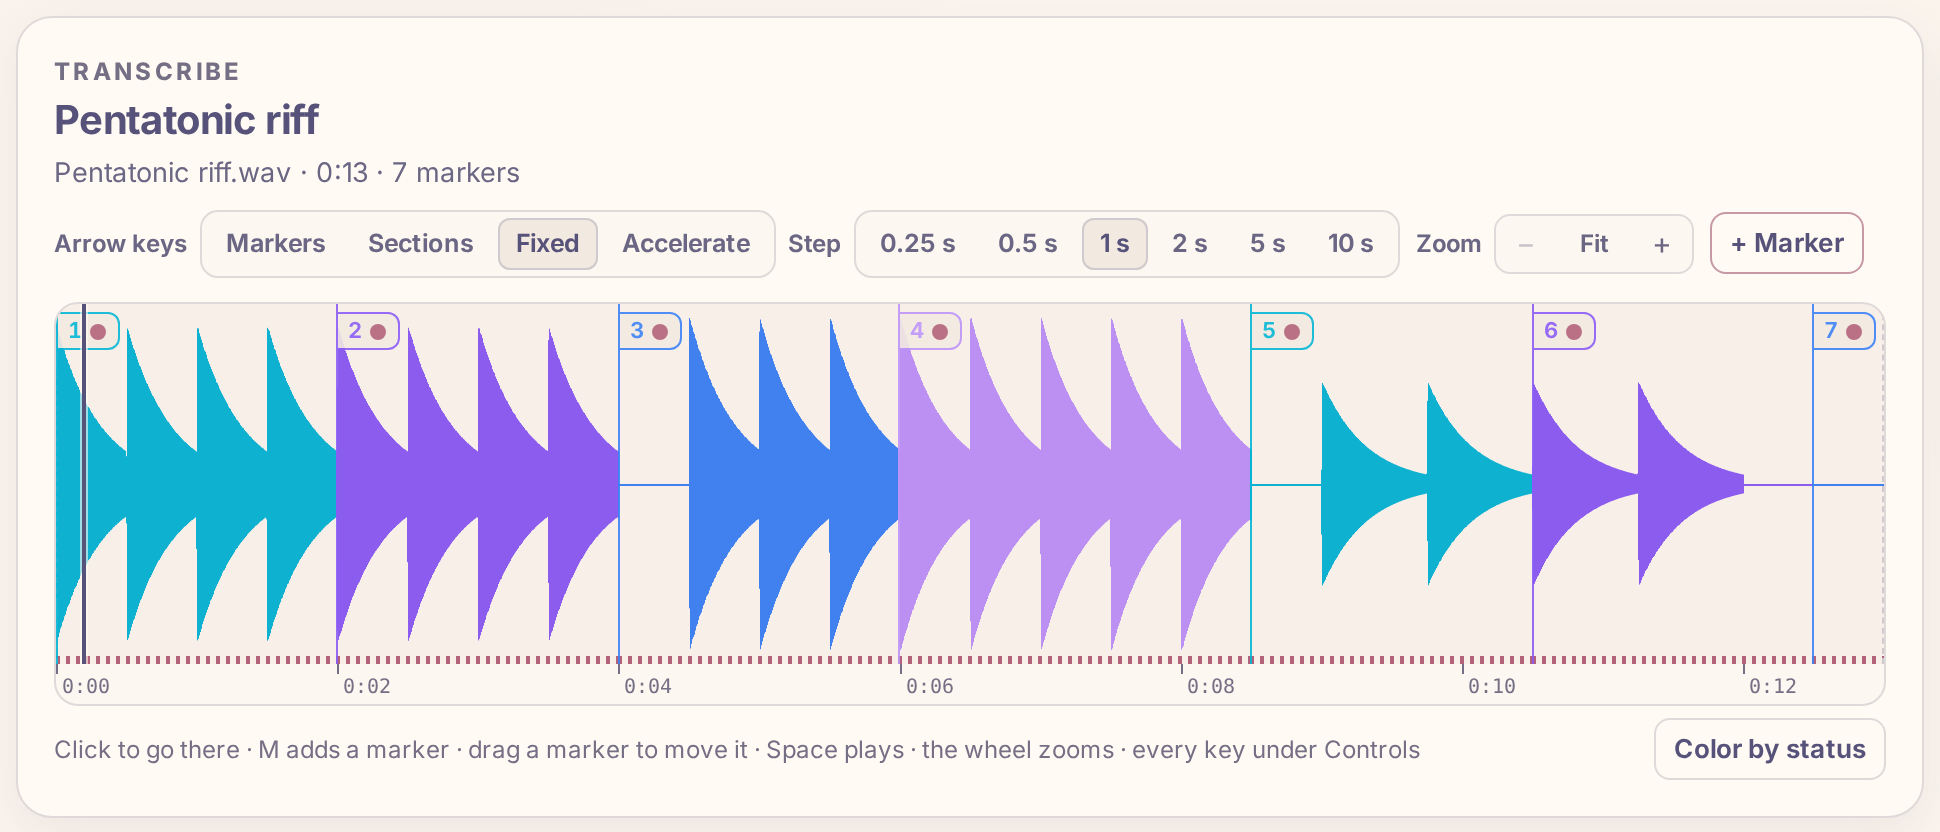
Task: Click the status dot on marker 4
Action: (940, 332)
